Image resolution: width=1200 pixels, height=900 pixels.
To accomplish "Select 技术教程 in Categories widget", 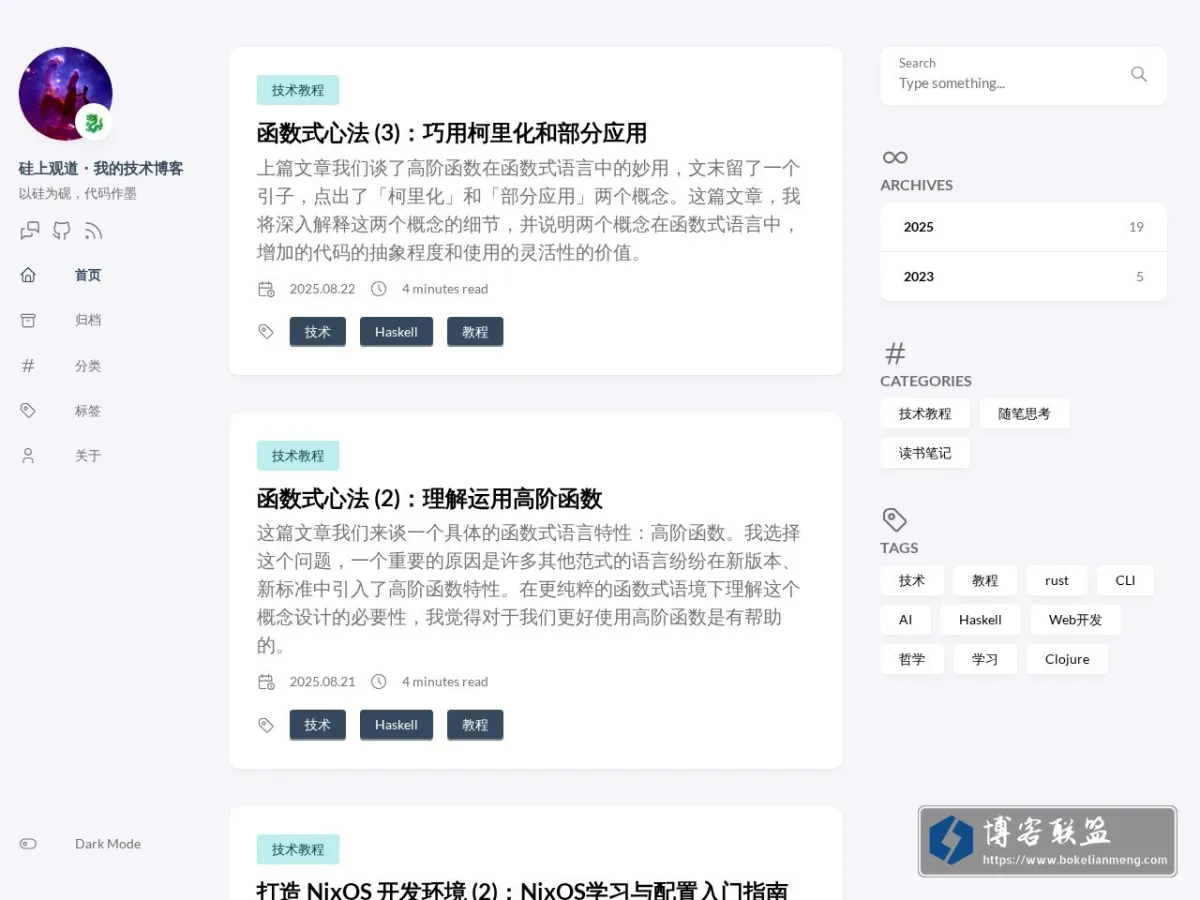I will pyautogui.click(x=925, y=414).
